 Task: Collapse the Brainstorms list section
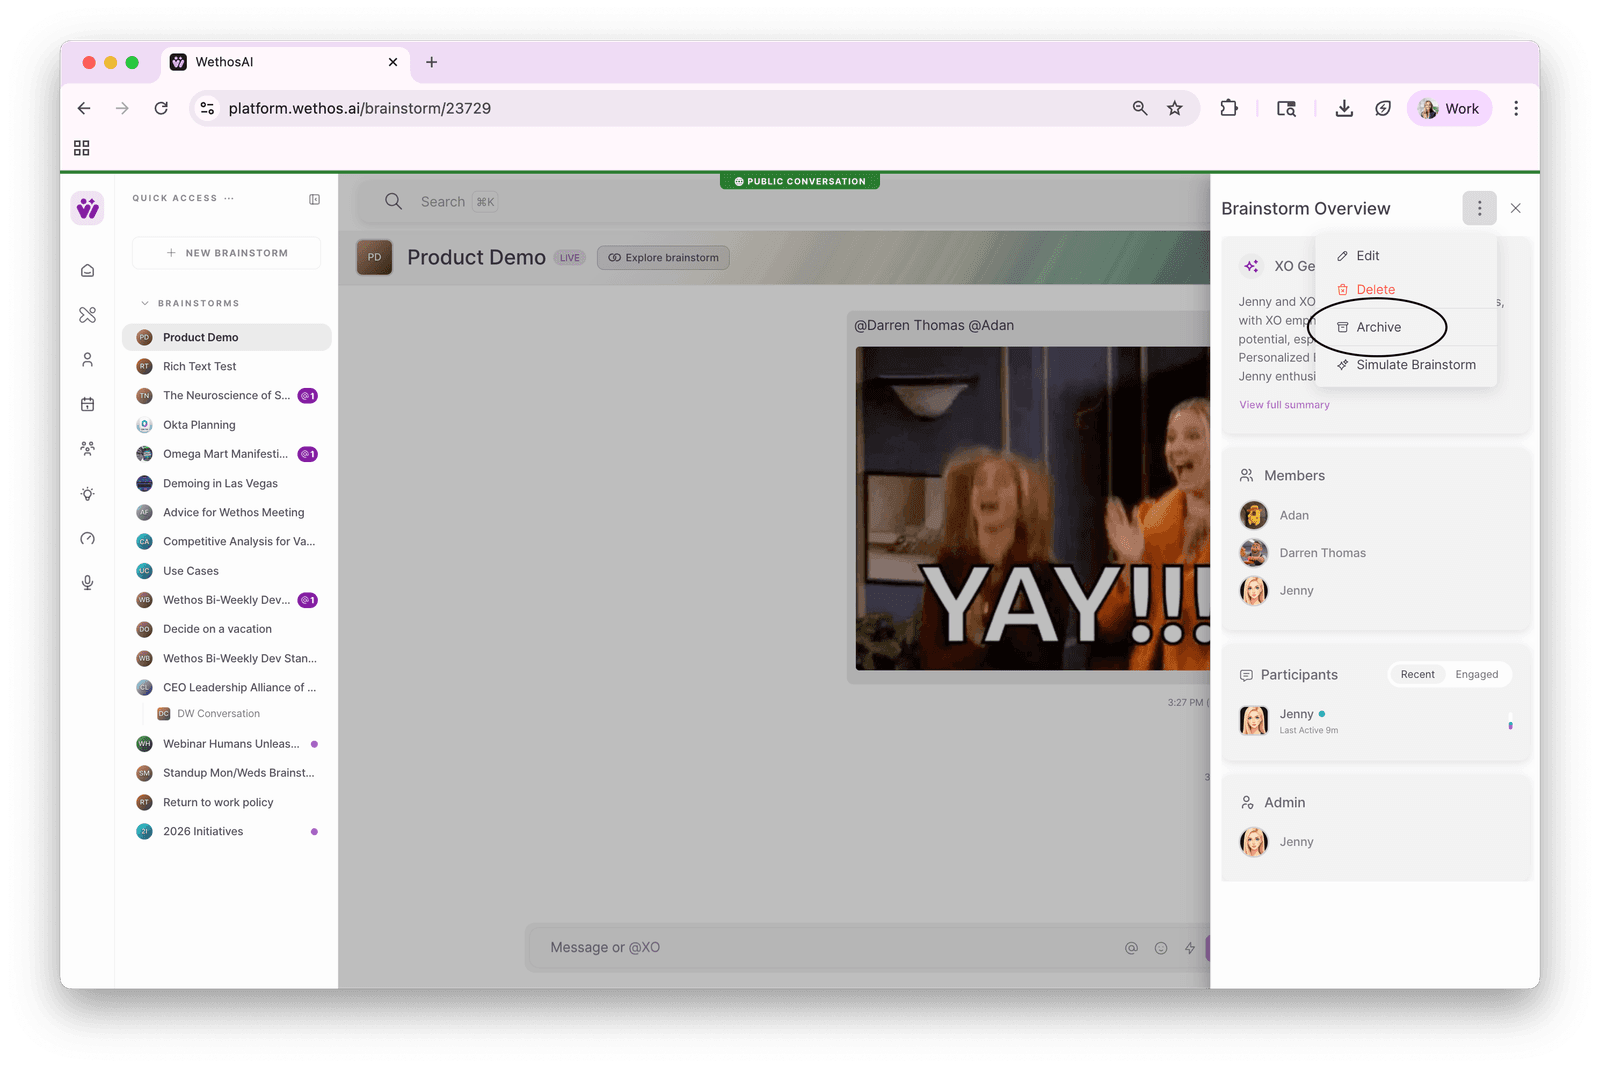click(x=145, y=303)
